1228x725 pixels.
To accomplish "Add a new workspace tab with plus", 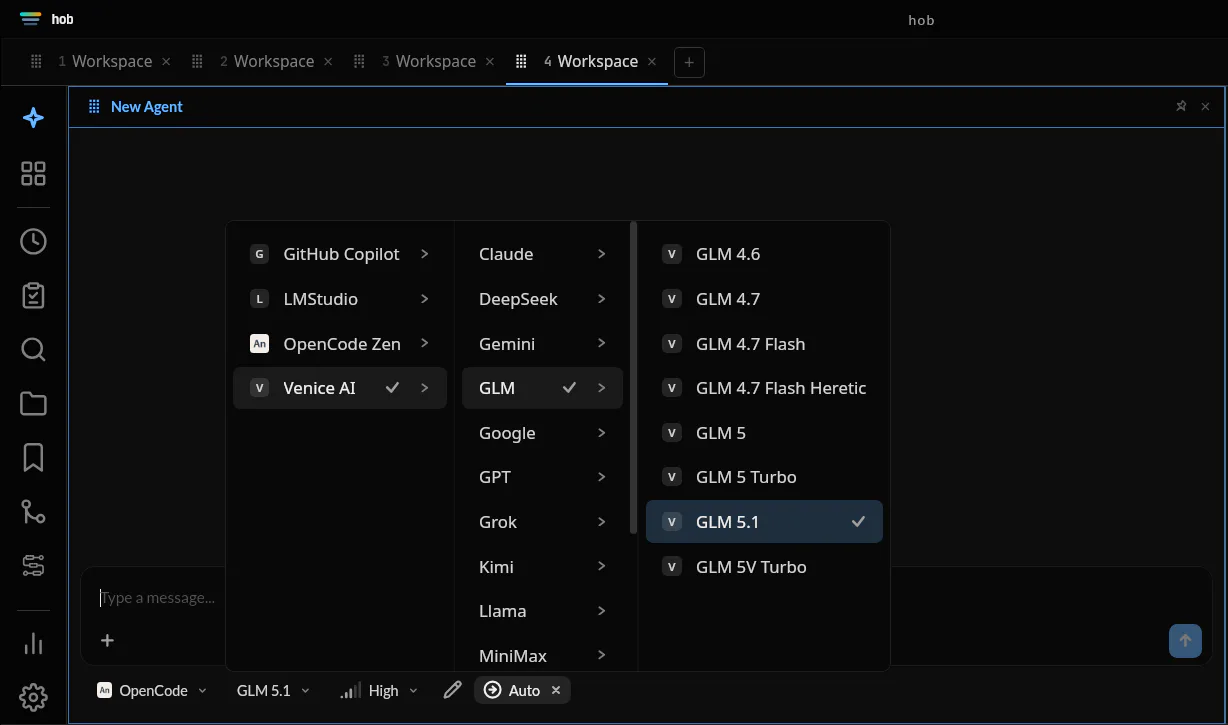I will click(x=689, y=62).
